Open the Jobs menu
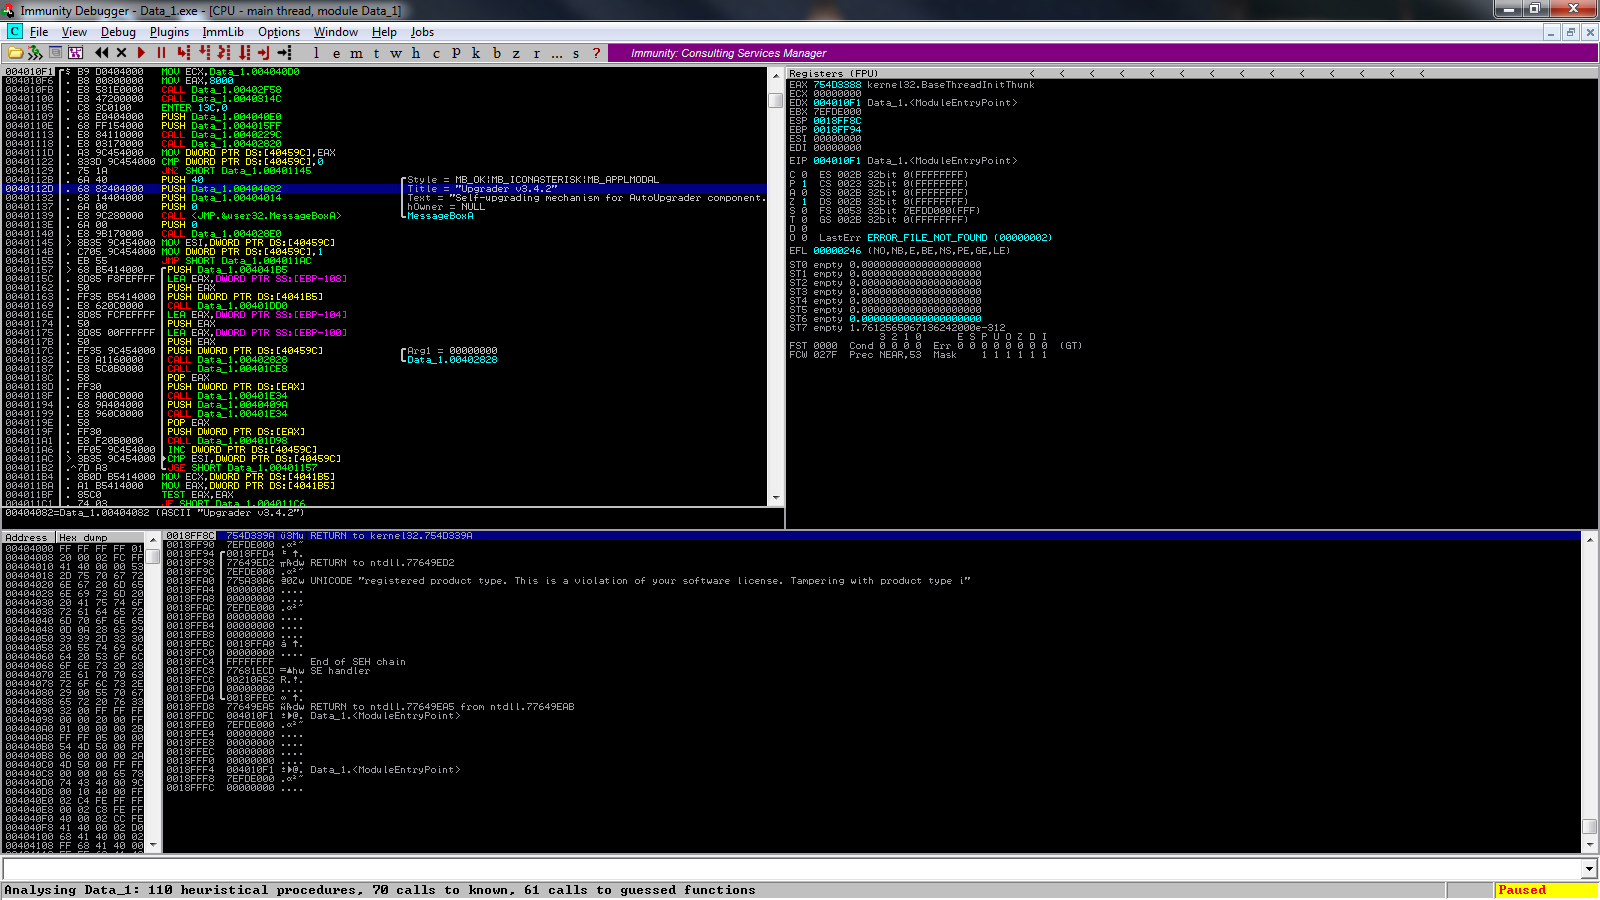Screen dimensions: 1600x900 422,32
